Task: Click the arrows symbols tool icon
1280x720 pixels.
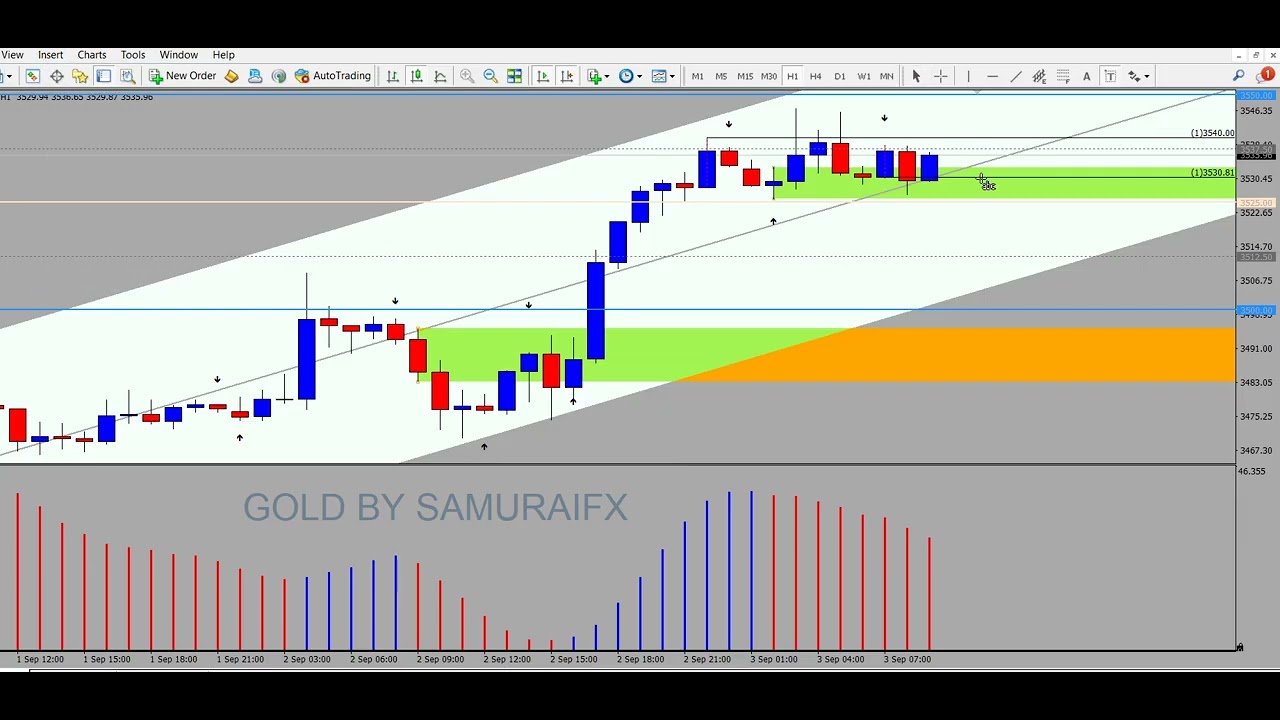Action: (x=1134, y=76)
